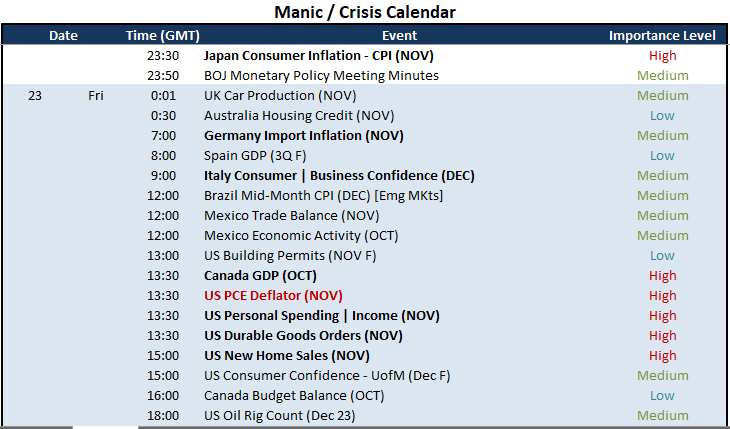The width and height of the screenshot is (730, 429).
Task: Click the Importance Level column header
Action: (662, 35)
